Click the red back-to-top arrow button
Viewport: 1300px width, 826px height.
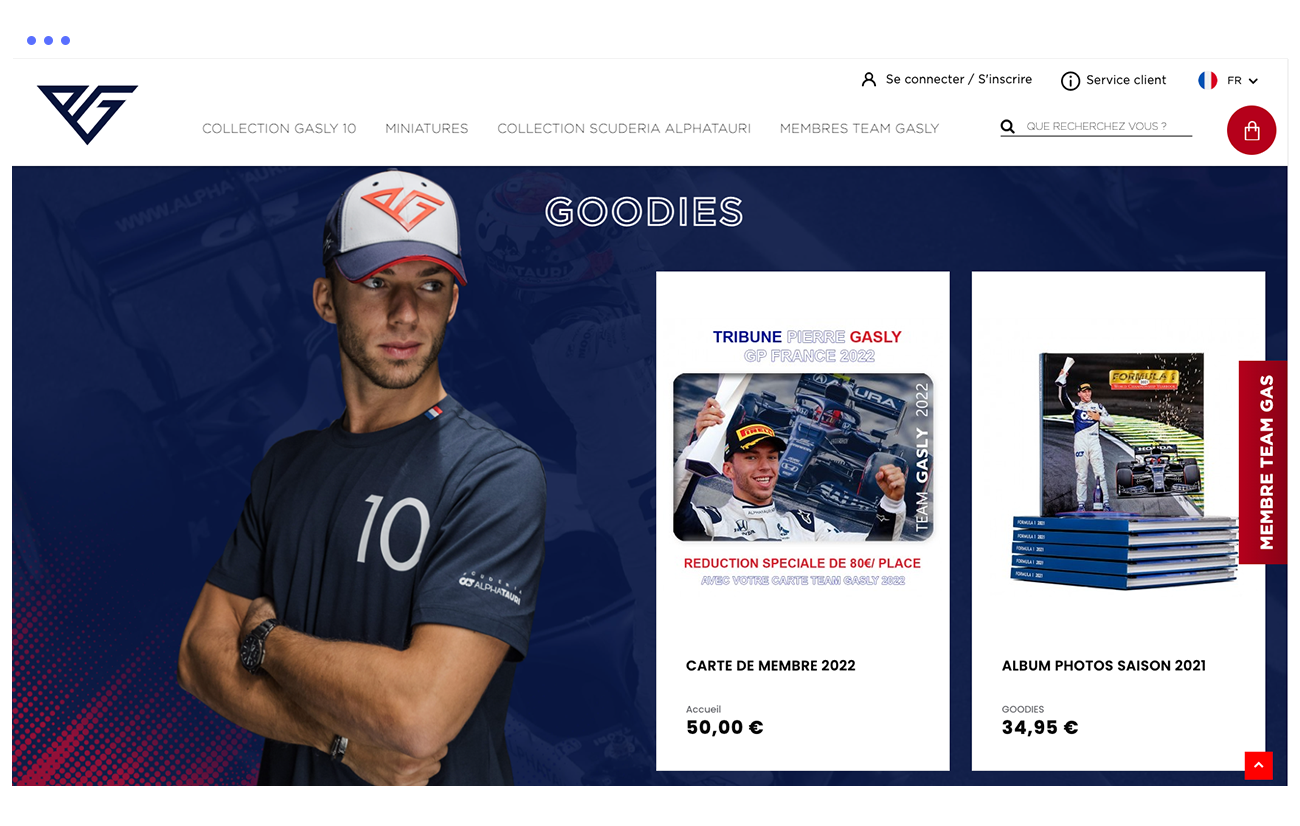(x=1259, y=765)
